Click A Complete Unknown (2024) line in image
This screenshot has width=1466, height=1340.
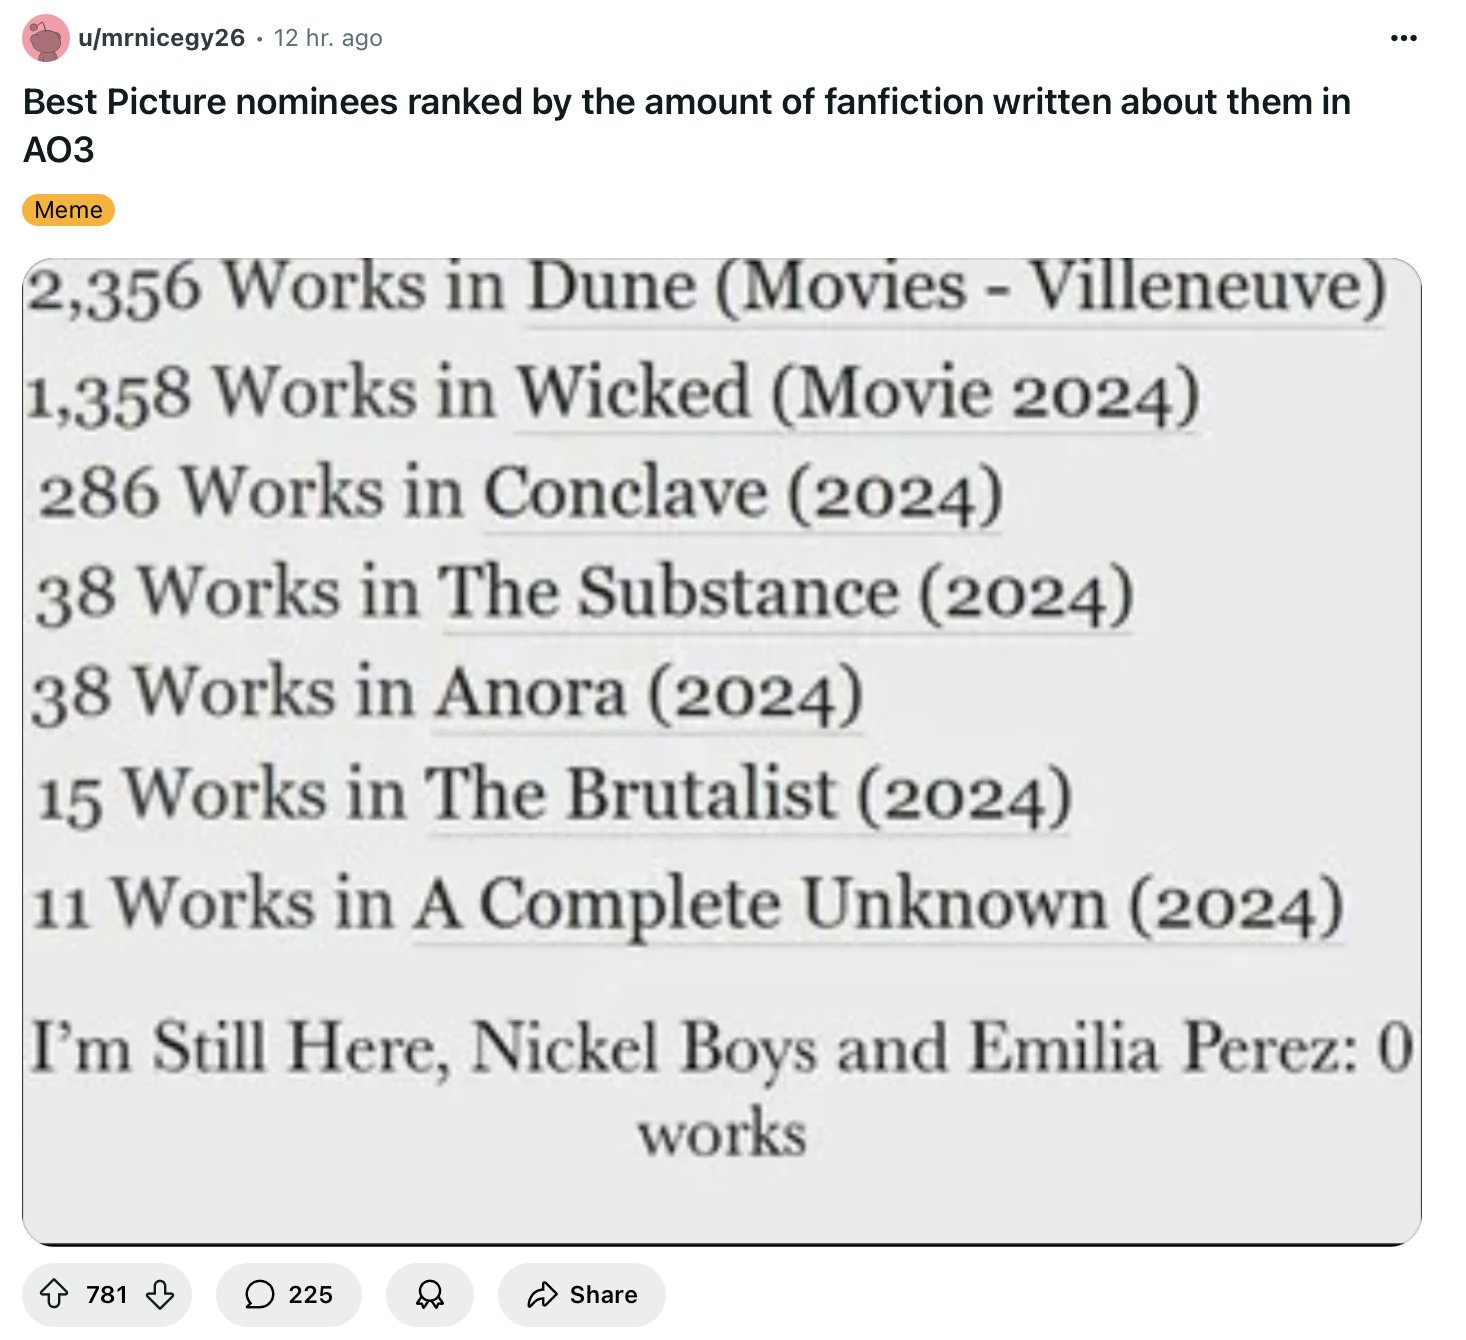click(688, 904)
